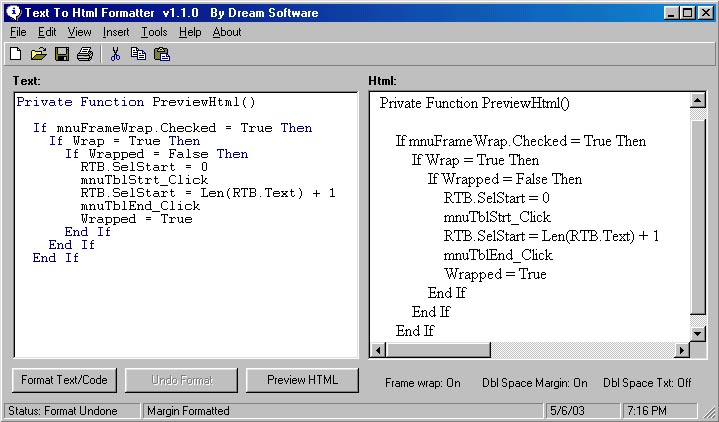Click the New document toolbar icon
The width and height of the screenshot is (719, 422).
pyautogui.click(x=15, y=54)
